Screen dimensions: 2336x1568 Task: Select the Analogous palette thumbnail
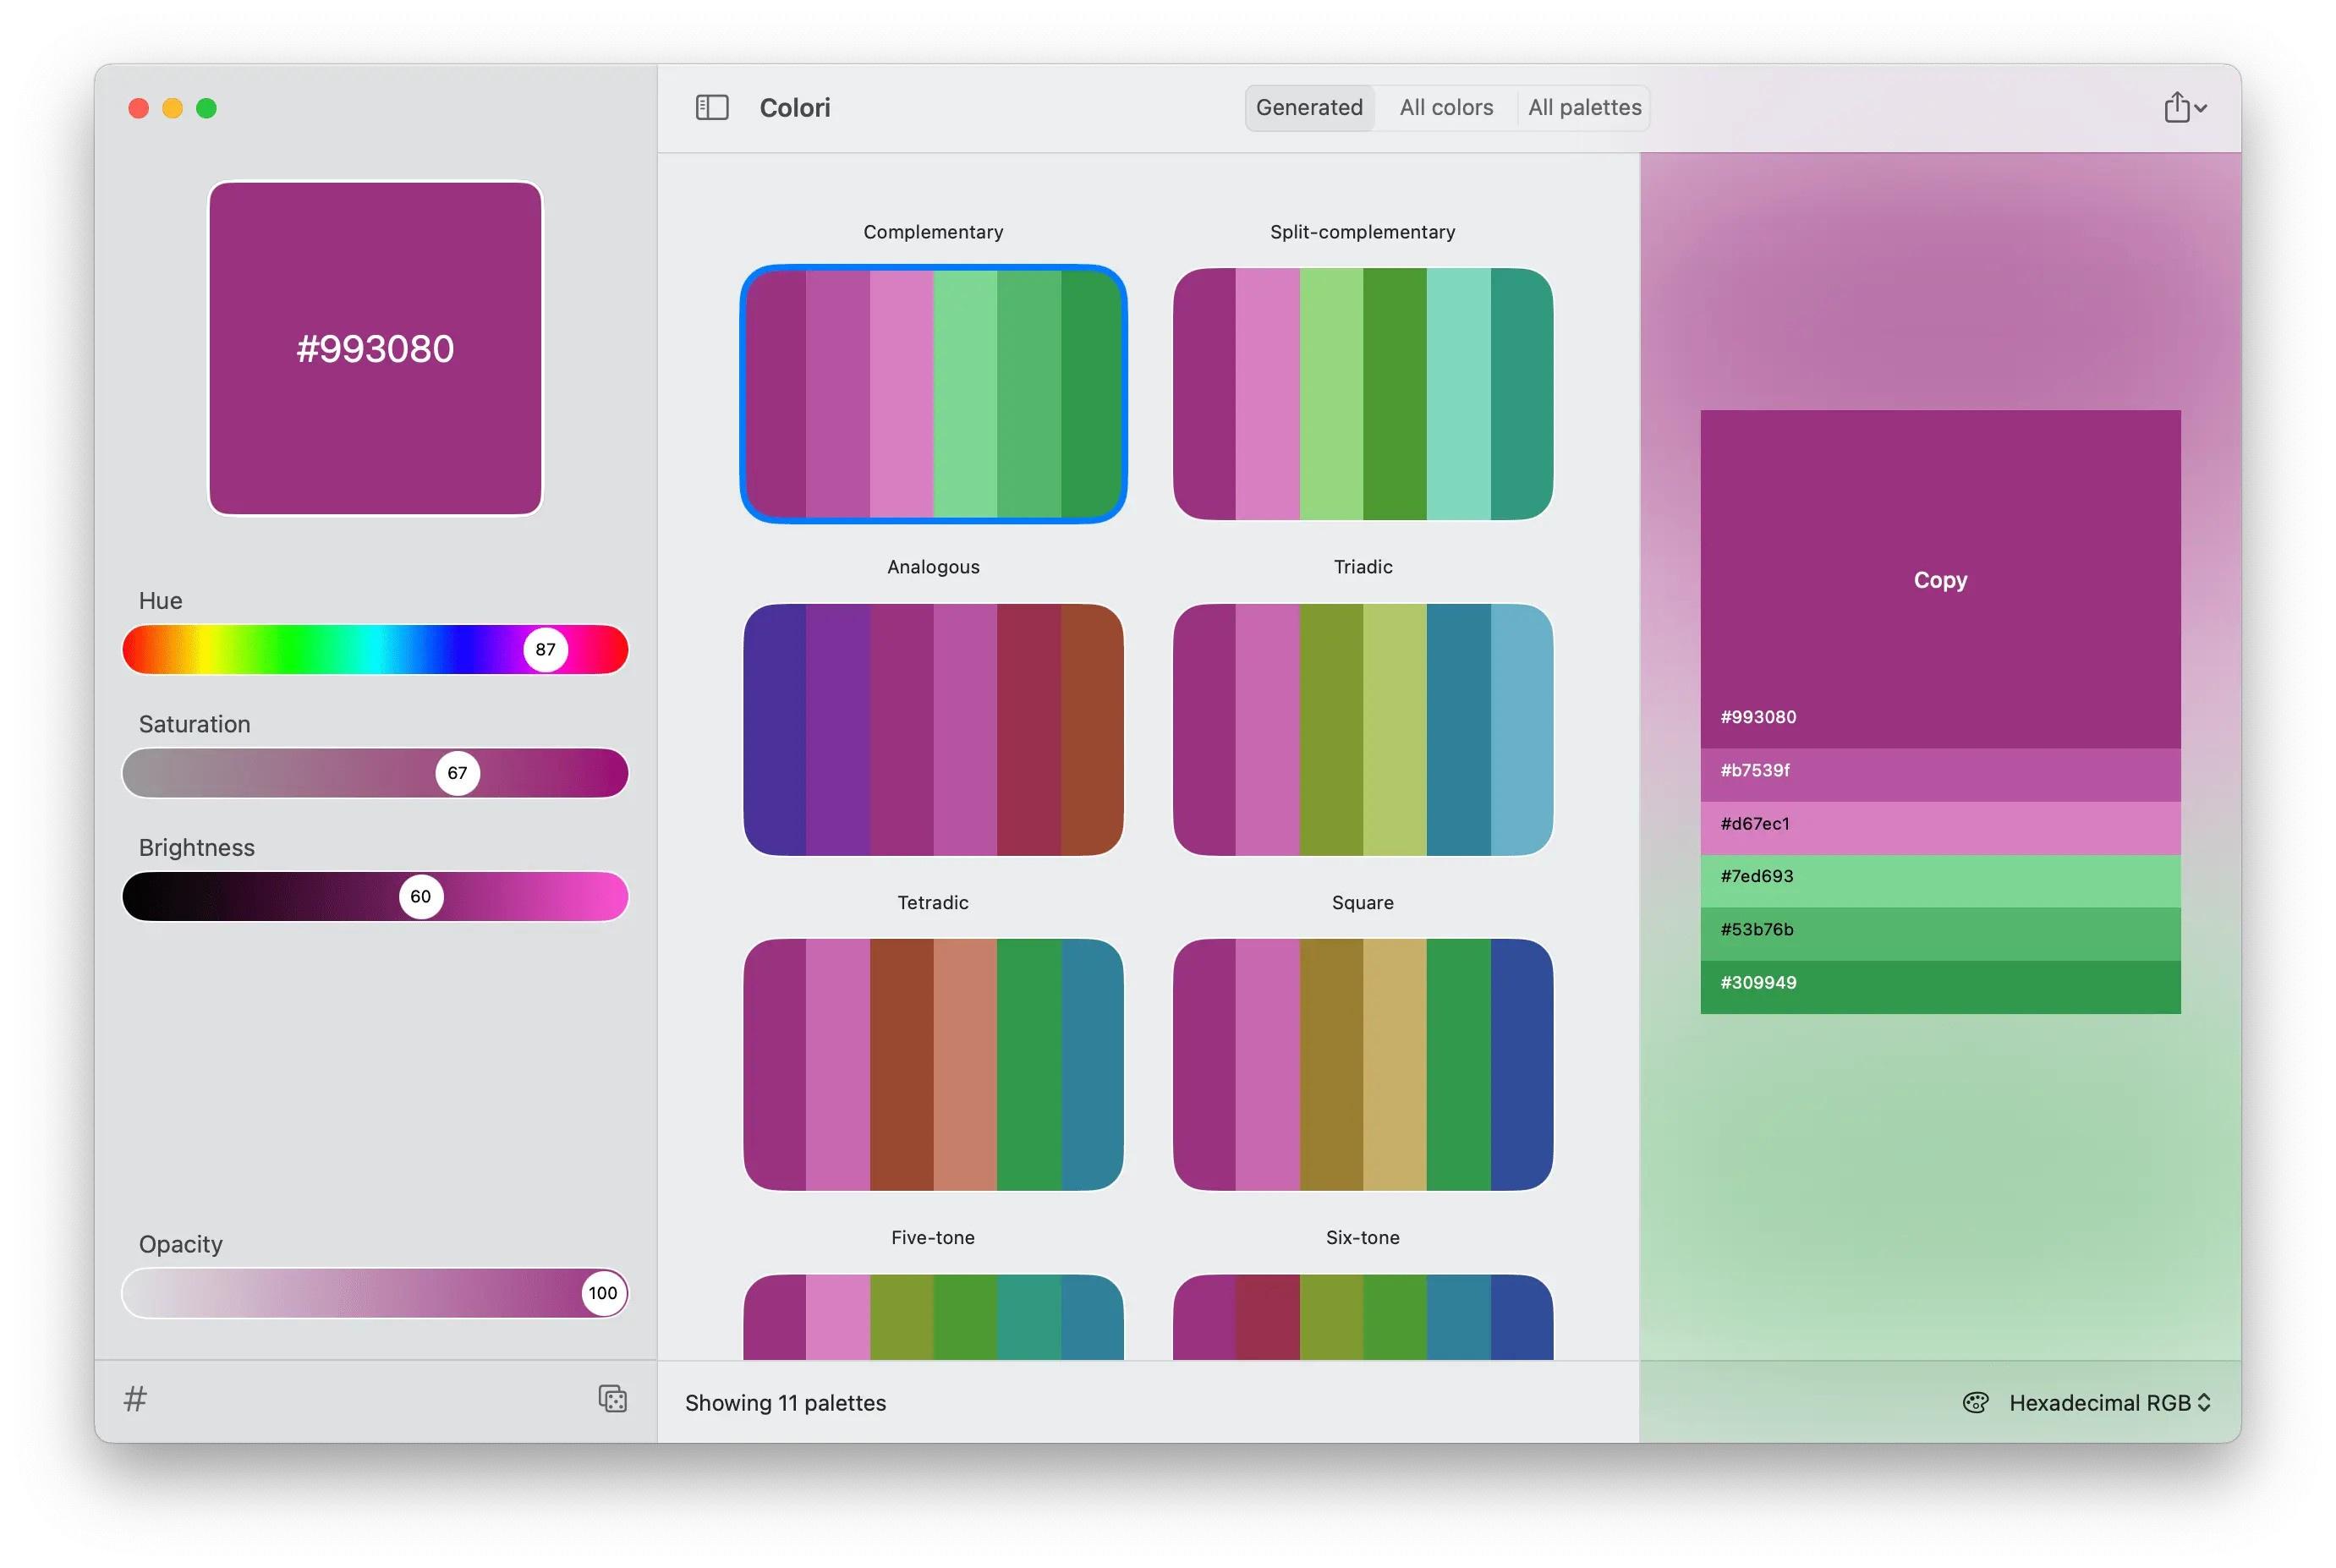932,729
